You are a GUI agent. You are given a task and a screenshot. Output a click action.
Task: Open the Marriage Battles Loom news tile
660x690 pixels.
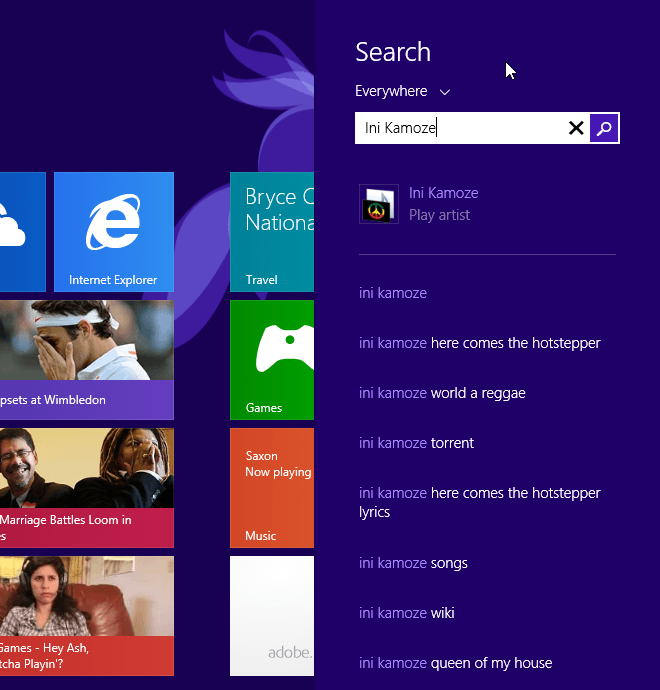click(x=87, y=488)
